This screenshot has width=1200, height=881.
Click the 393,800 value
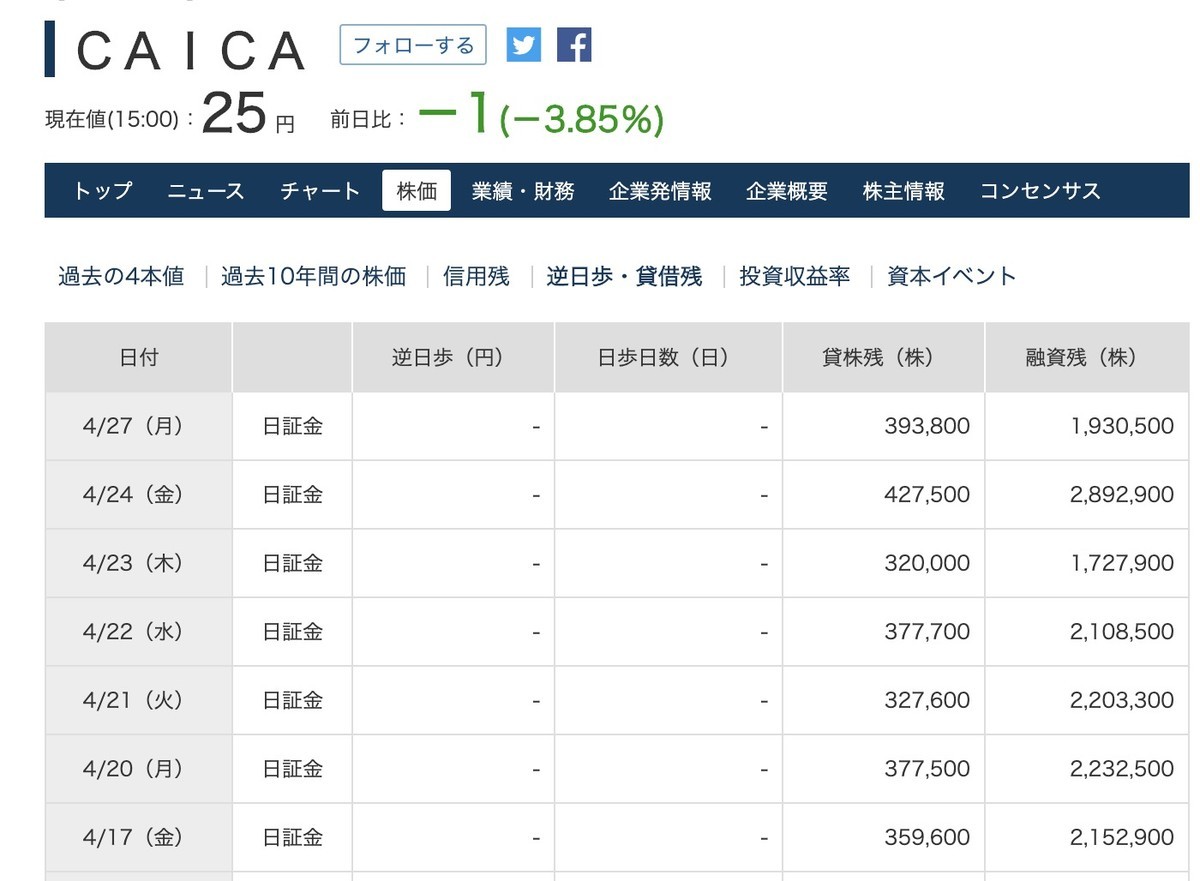point(927,426)
